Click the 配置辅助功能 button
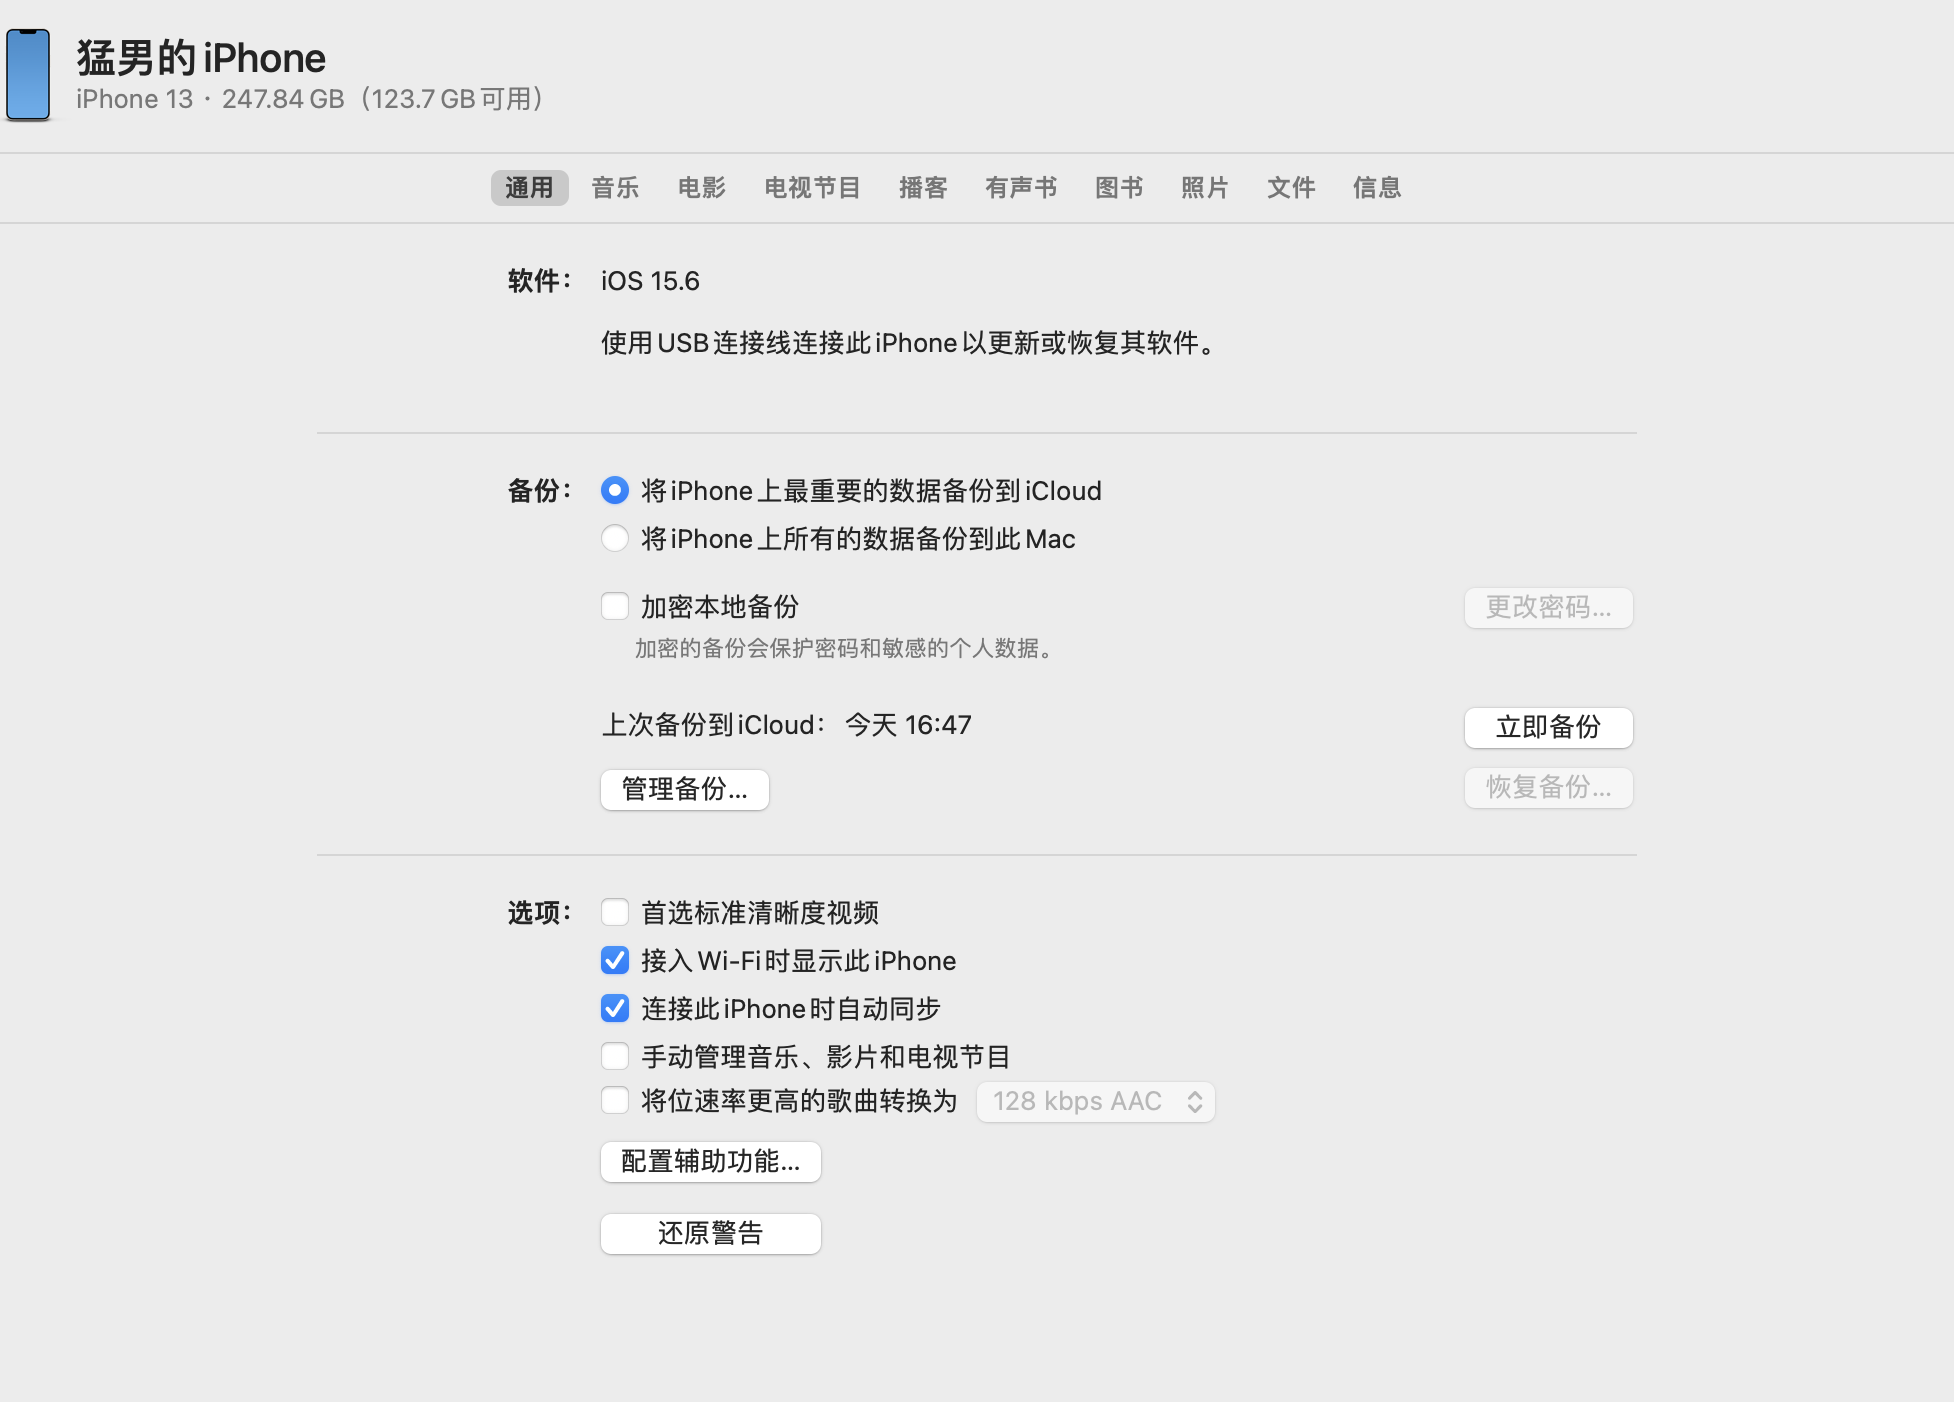The image size is (1954, 1402). [710, 1161]
